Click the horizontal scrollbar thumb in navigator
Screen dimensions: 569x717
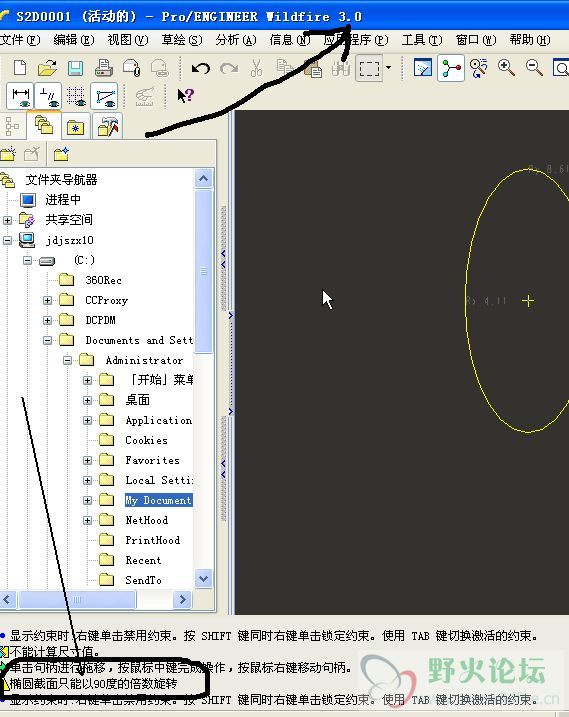pos(77,599)
